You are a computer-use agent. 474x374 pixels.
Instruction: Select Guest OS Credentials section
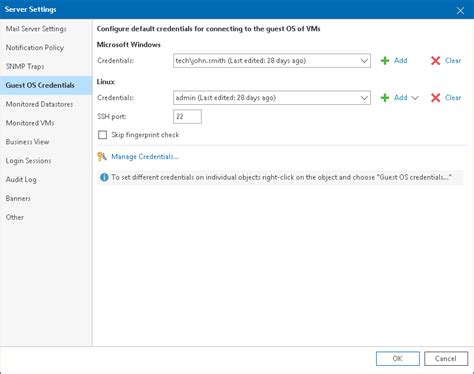(46, 85)
